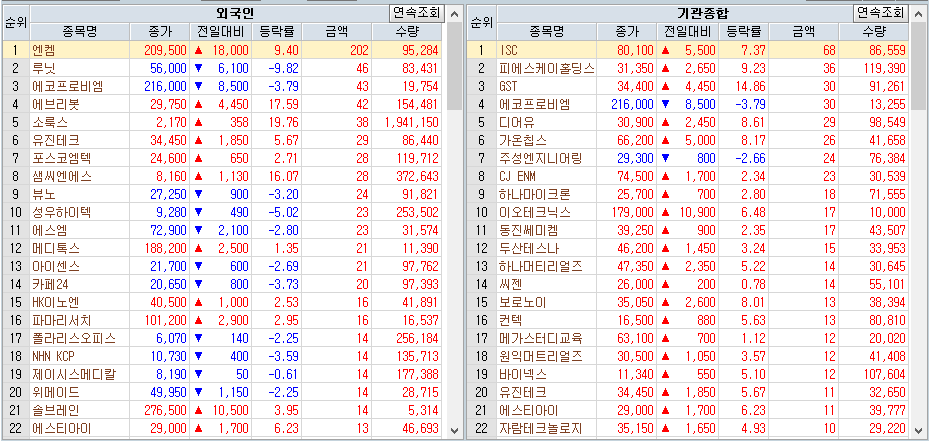Image resolution: width=930 pixels, height=441 pixels.
Task: Select 루닛 stock name
Action: (x=44, y=68)
